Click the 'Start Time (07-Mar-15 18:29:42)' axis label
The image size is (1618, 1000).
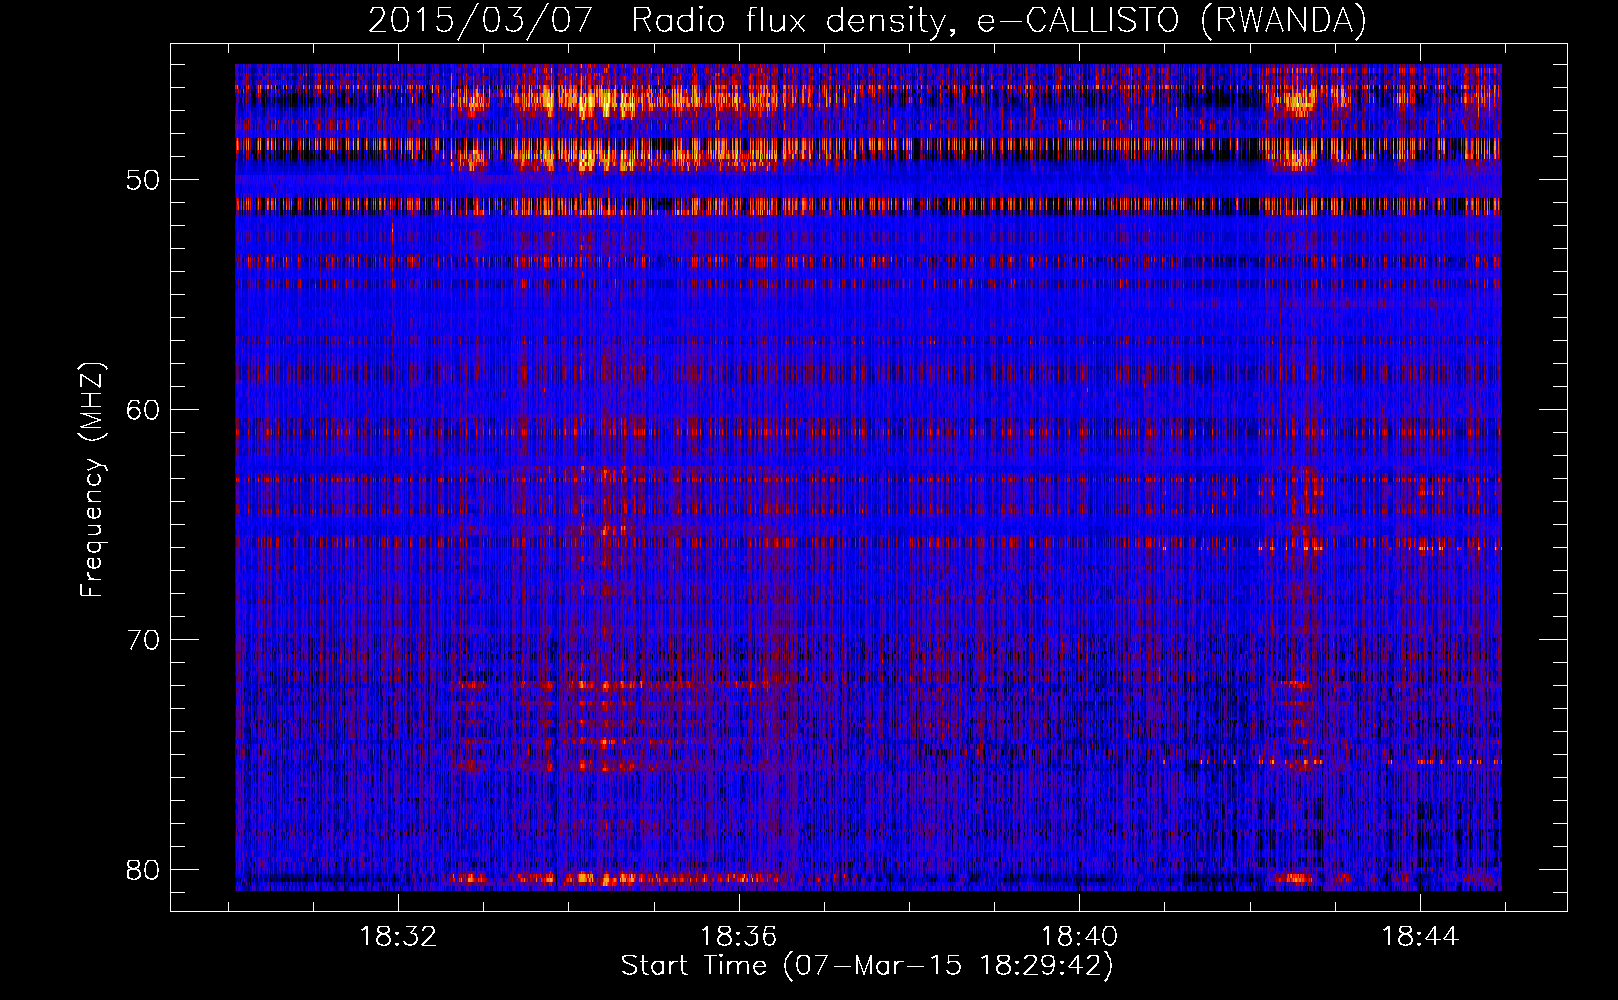pos(867,966)
